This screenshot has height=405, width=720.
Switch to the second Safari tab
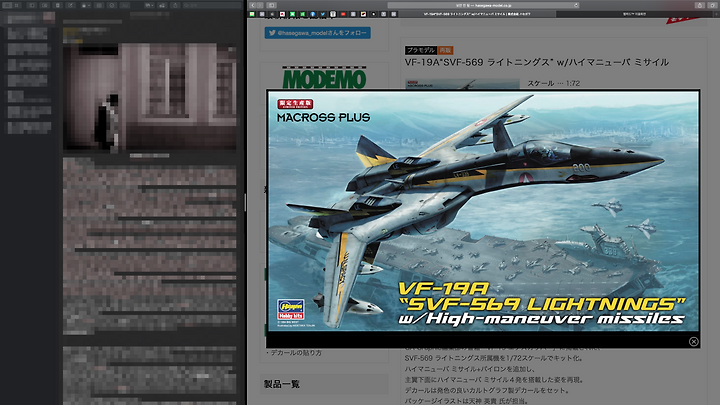click(634, 14)
